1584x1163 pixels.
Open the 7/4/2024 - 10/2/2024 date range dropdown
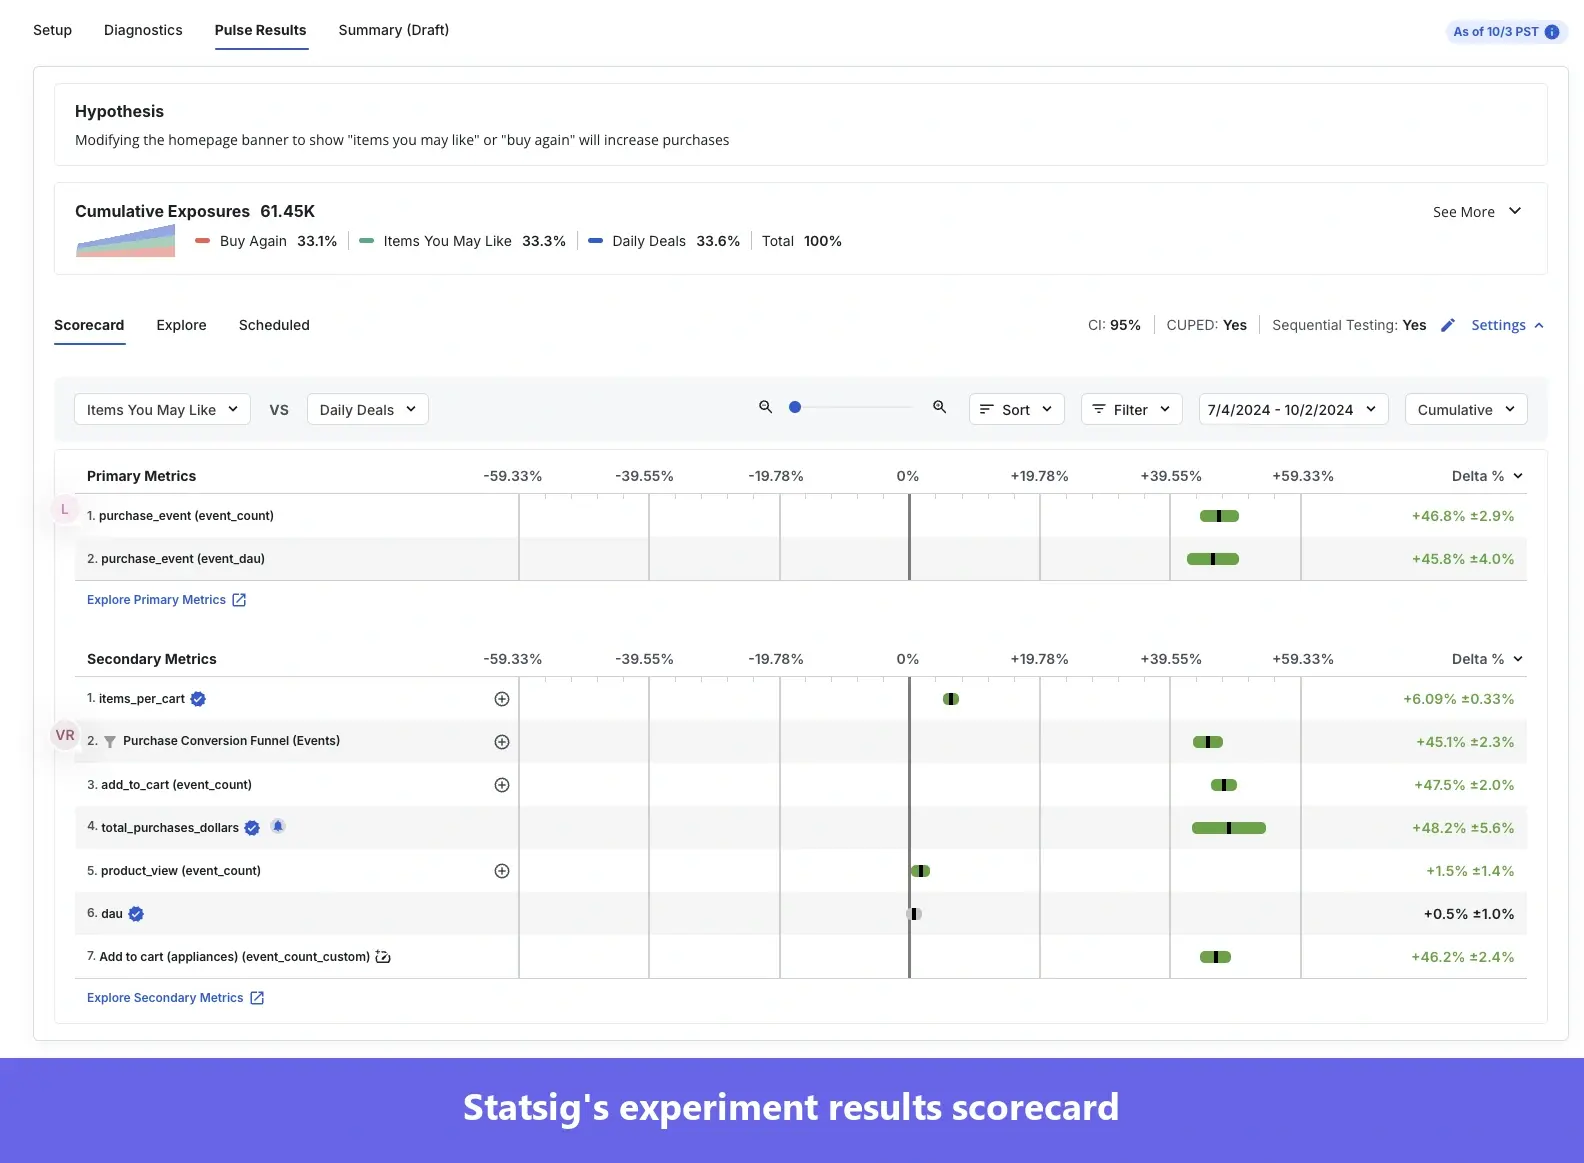point(1293,409)
